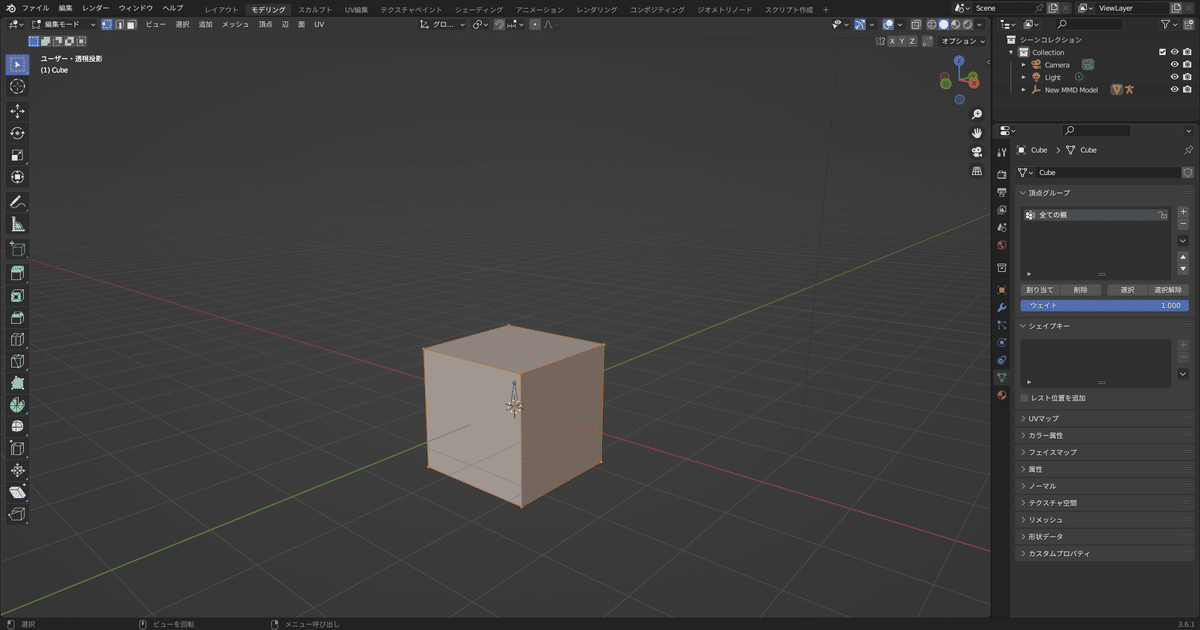Hide Light in viewport via eye icon
The width and height of the screenshot is (1200, 630).
pyautogui.click(x=1175, y=77)
